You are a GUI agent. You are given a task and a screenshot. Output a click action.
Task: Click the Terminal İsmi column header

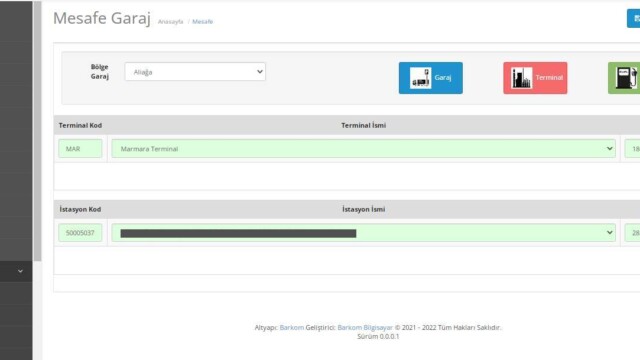(x=364, y=125)
